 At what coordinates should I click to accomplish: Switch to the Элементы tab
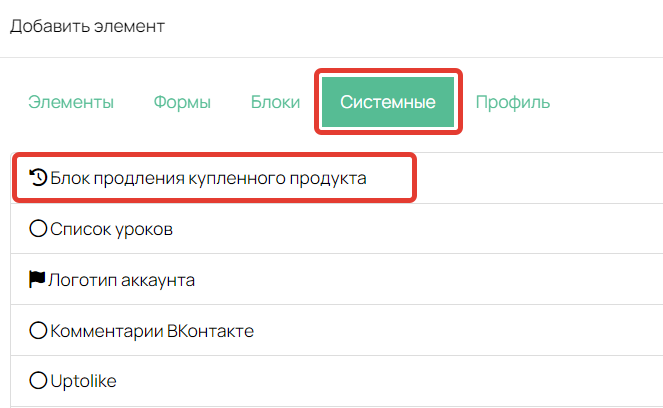coord(71,102)
